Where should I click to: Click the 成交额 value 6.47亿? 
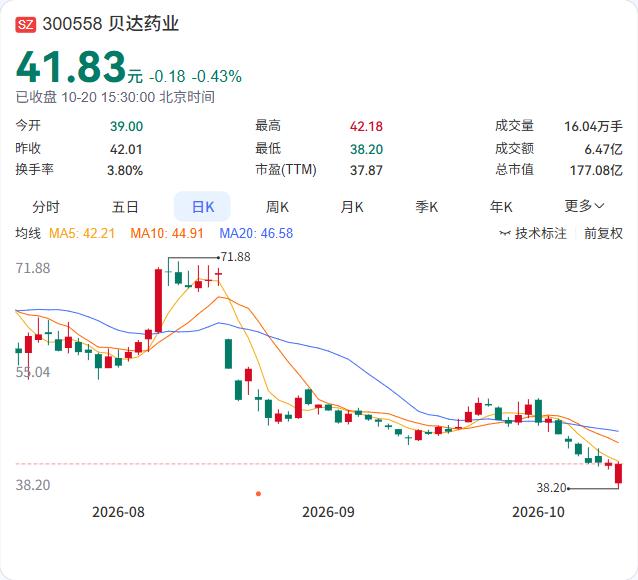[x=603, y=149]
